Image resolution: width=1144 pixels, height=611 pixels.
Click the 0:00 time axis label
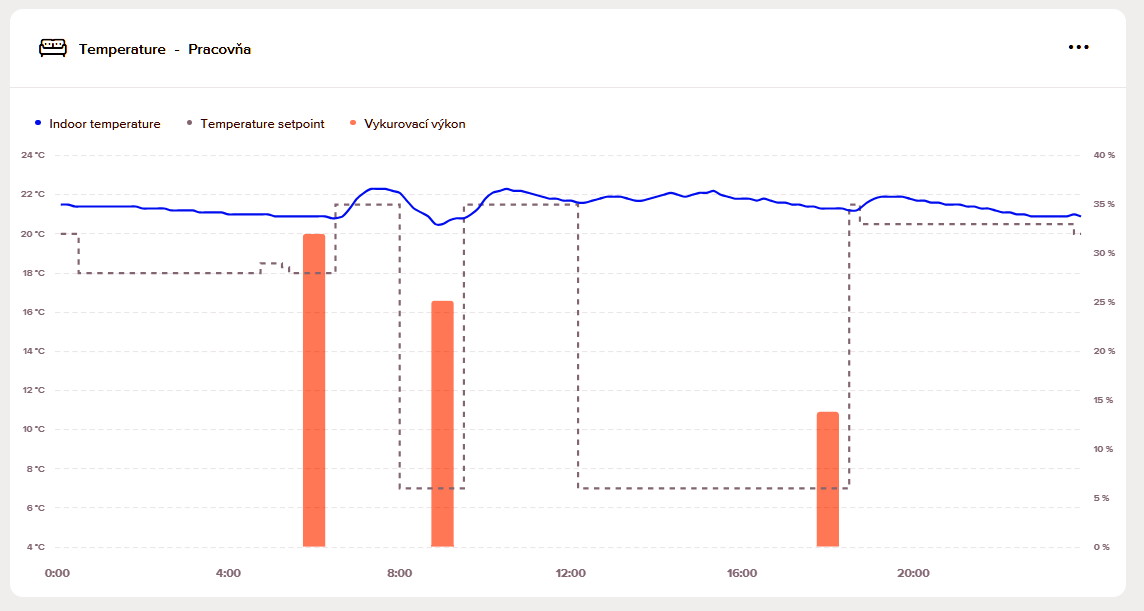[57, 573]
